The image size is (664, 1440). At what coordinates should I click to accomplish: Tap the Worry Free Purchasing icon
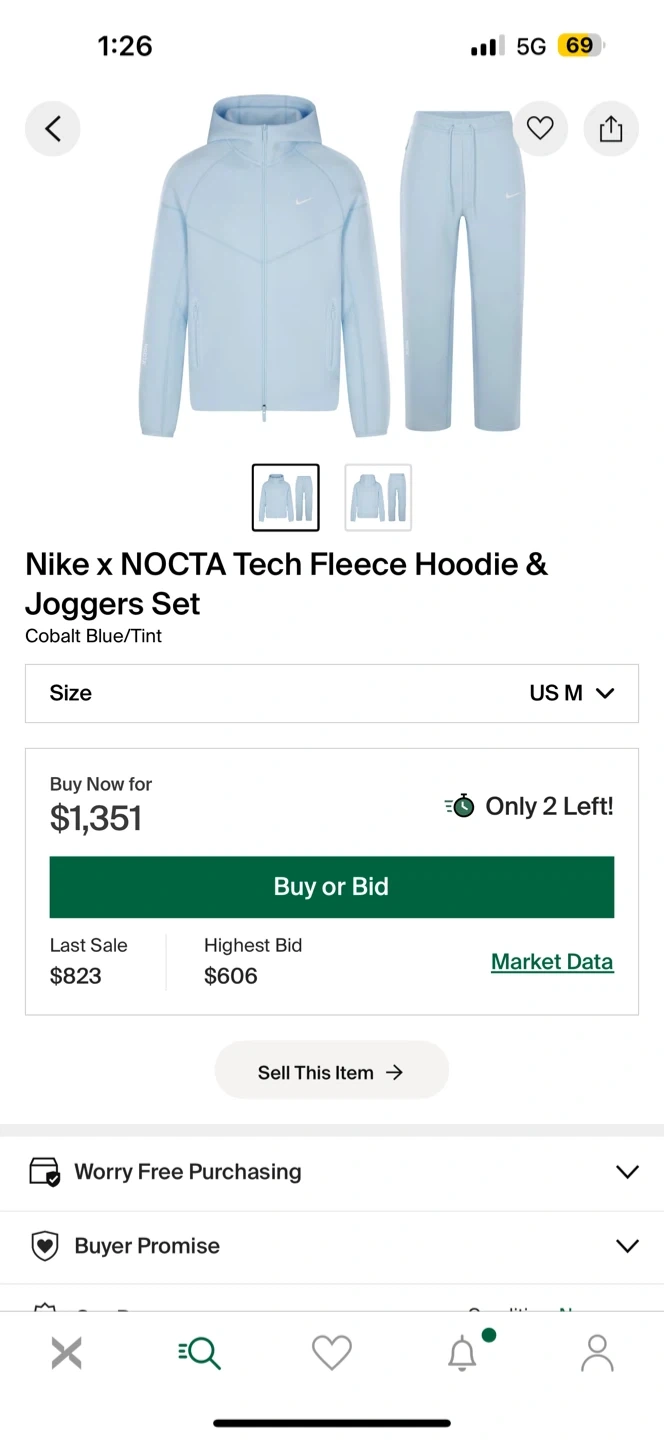(x=45, y=1172)
